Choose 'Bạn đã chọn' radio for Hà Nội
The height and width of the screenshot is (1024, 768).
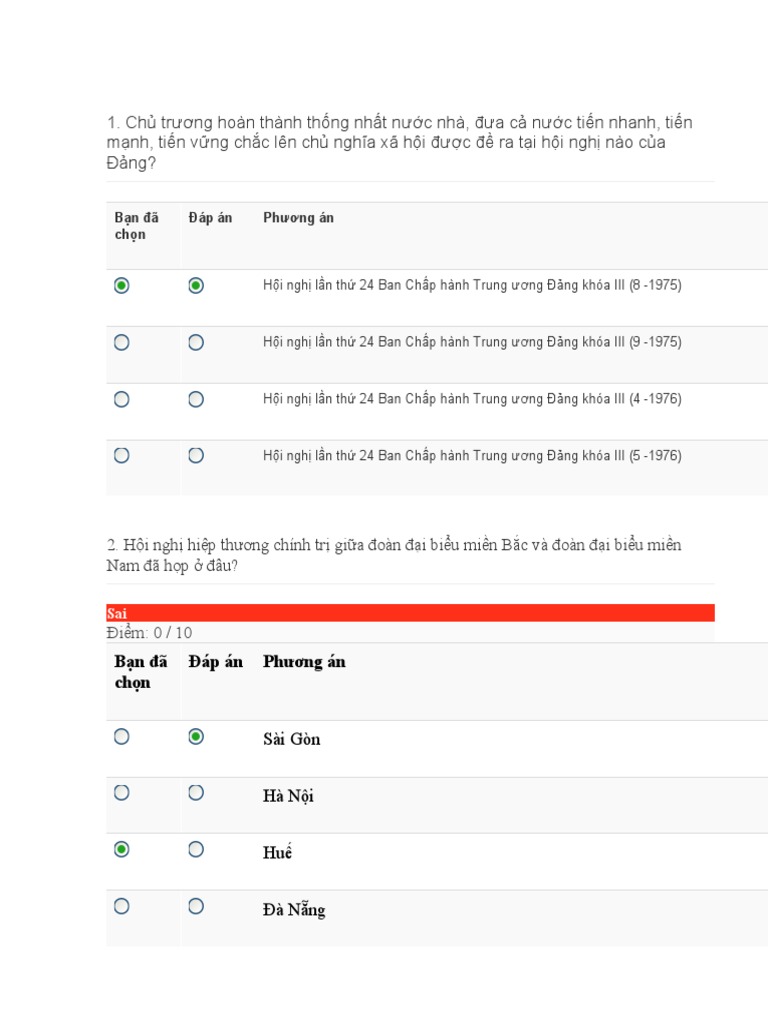[x=122, y=793]
